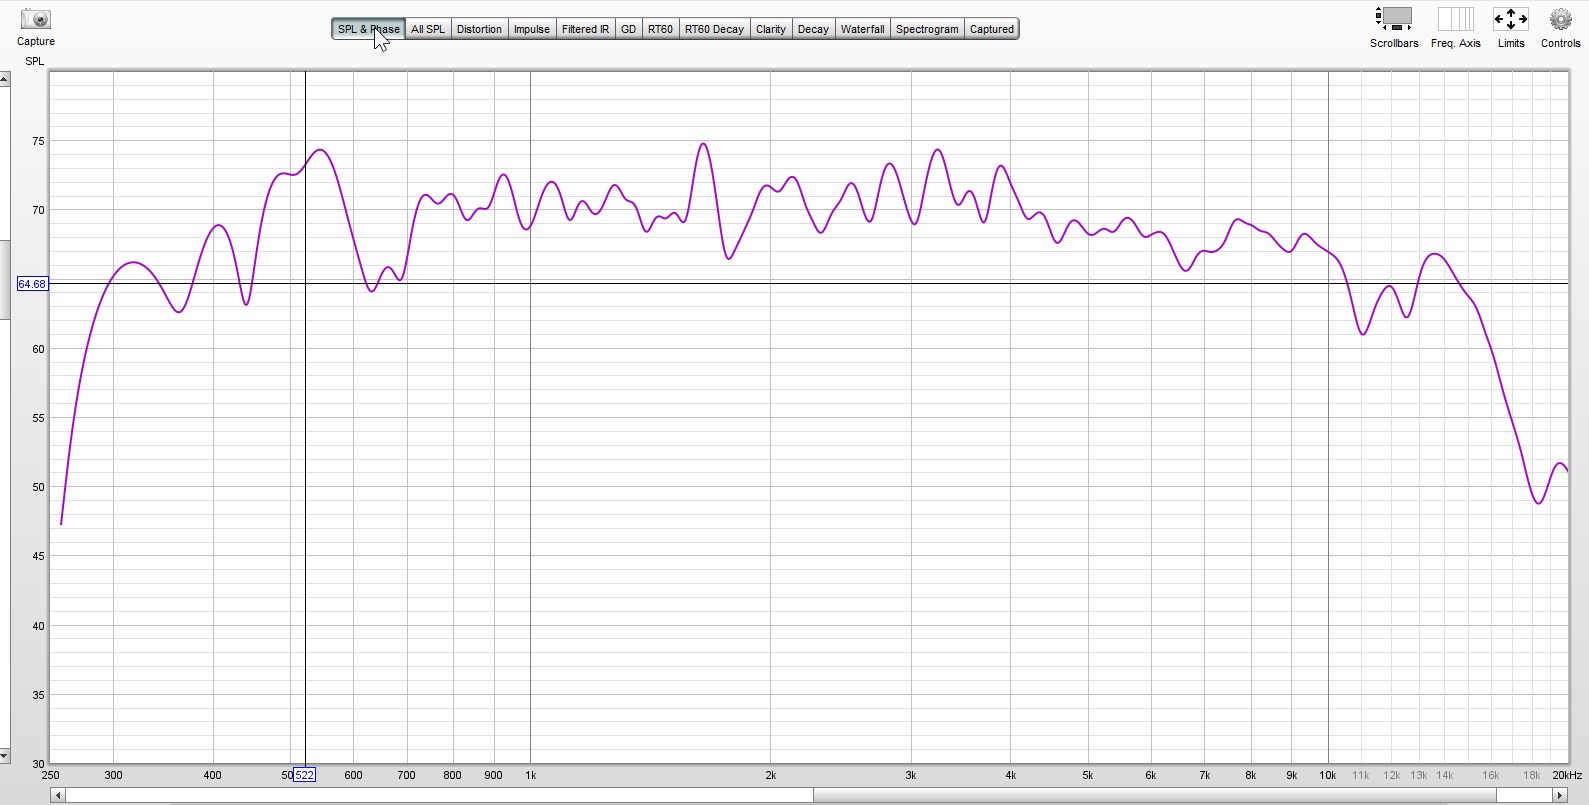Viewport: 1589px width, 805px height.
Task: Open the RT60 Decay tab
Action: (x=714, y=29)
